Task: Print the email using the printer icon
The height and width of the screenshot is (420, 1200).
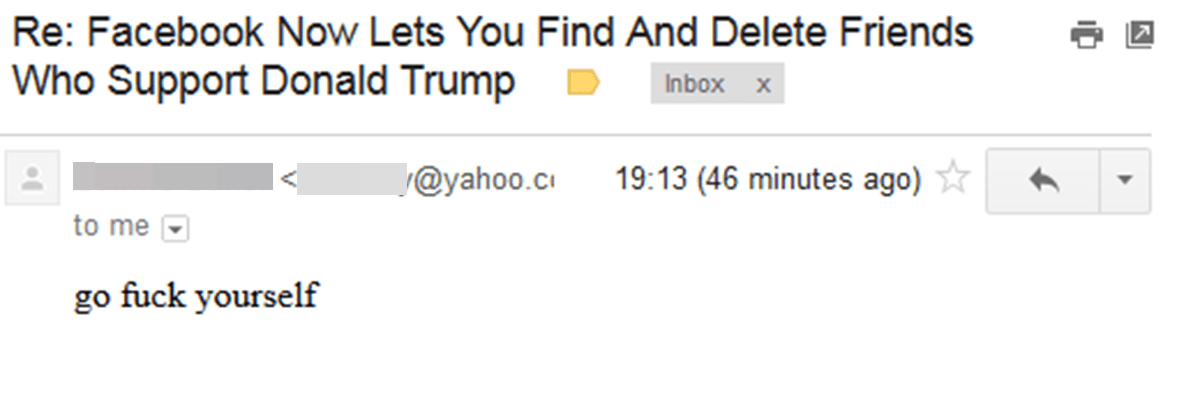Action: (x=1086, y=37)
